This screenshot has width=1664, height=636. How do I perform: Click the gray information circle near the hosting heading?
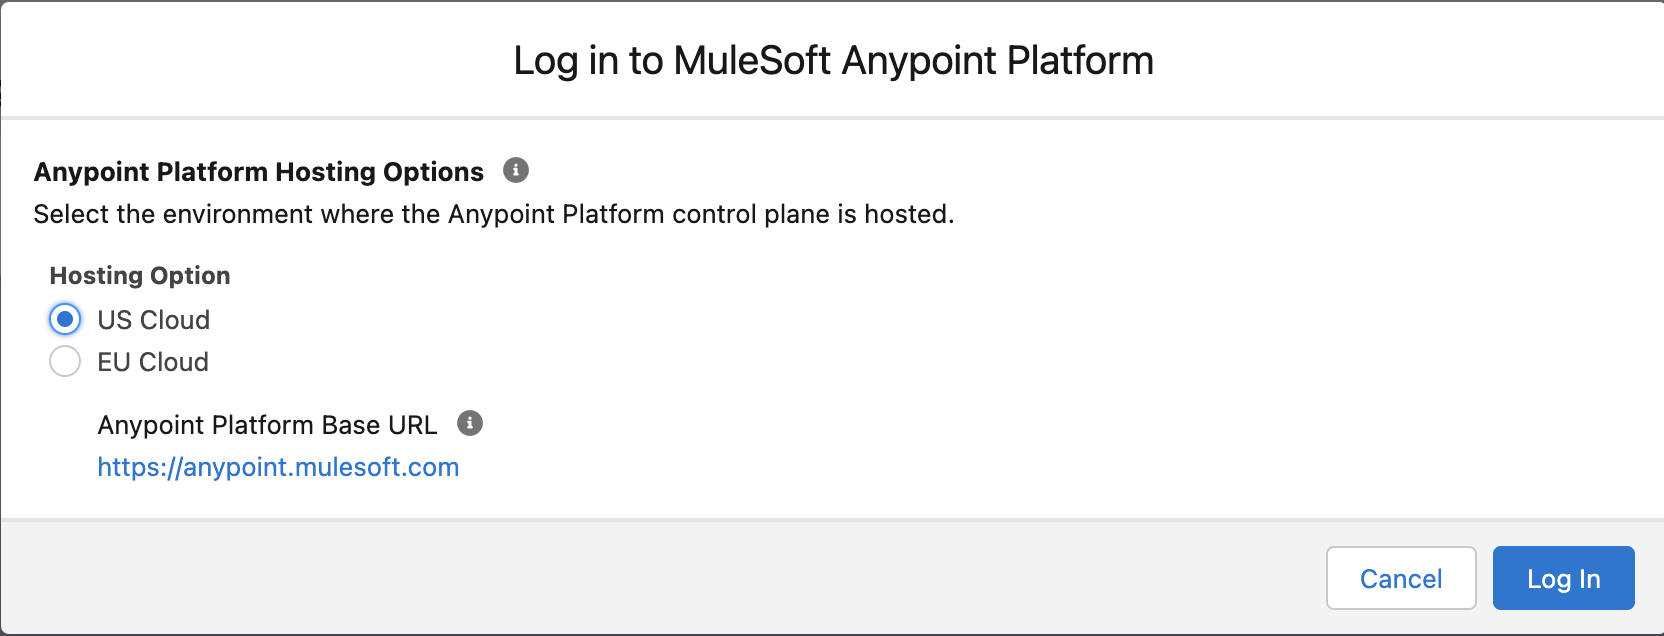[x=515, y=170]
